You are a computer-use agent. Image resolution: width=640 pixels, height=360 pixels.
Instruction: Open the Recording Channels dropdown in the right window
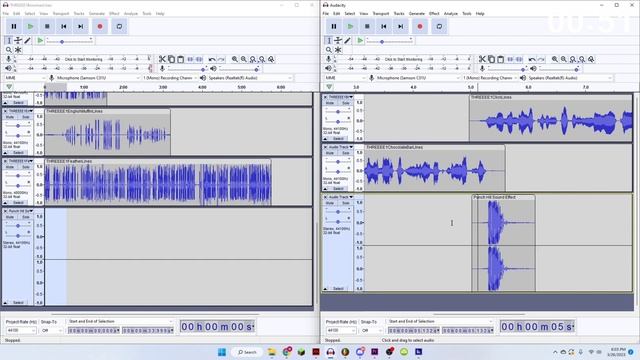tap(490, 78)
